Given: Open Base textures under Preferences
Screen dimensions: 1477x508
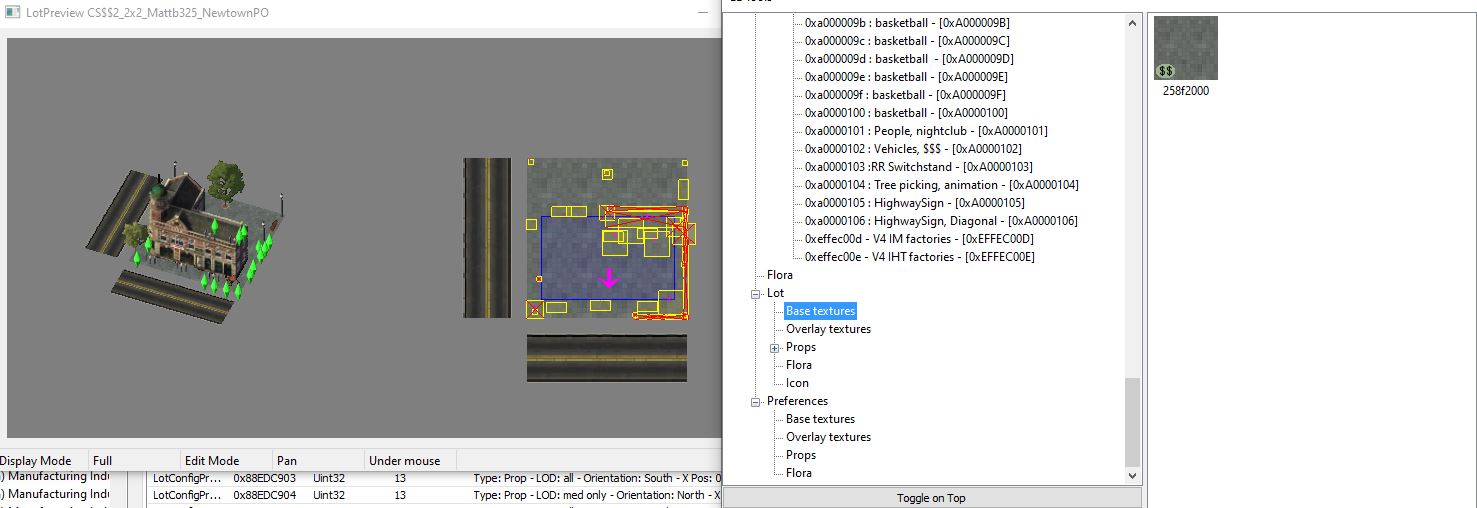Looking at the screenshot, I should tap(820, 419).
